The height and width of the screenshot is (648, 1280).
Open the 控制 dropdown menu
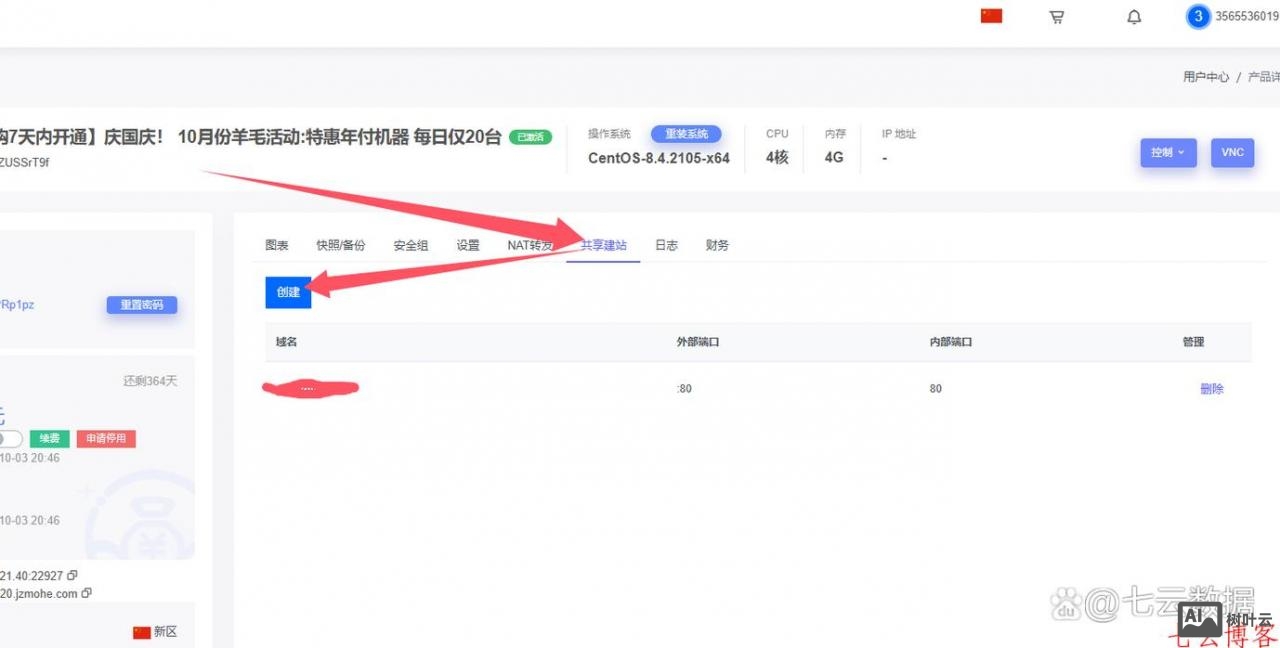pos(1167,152)
